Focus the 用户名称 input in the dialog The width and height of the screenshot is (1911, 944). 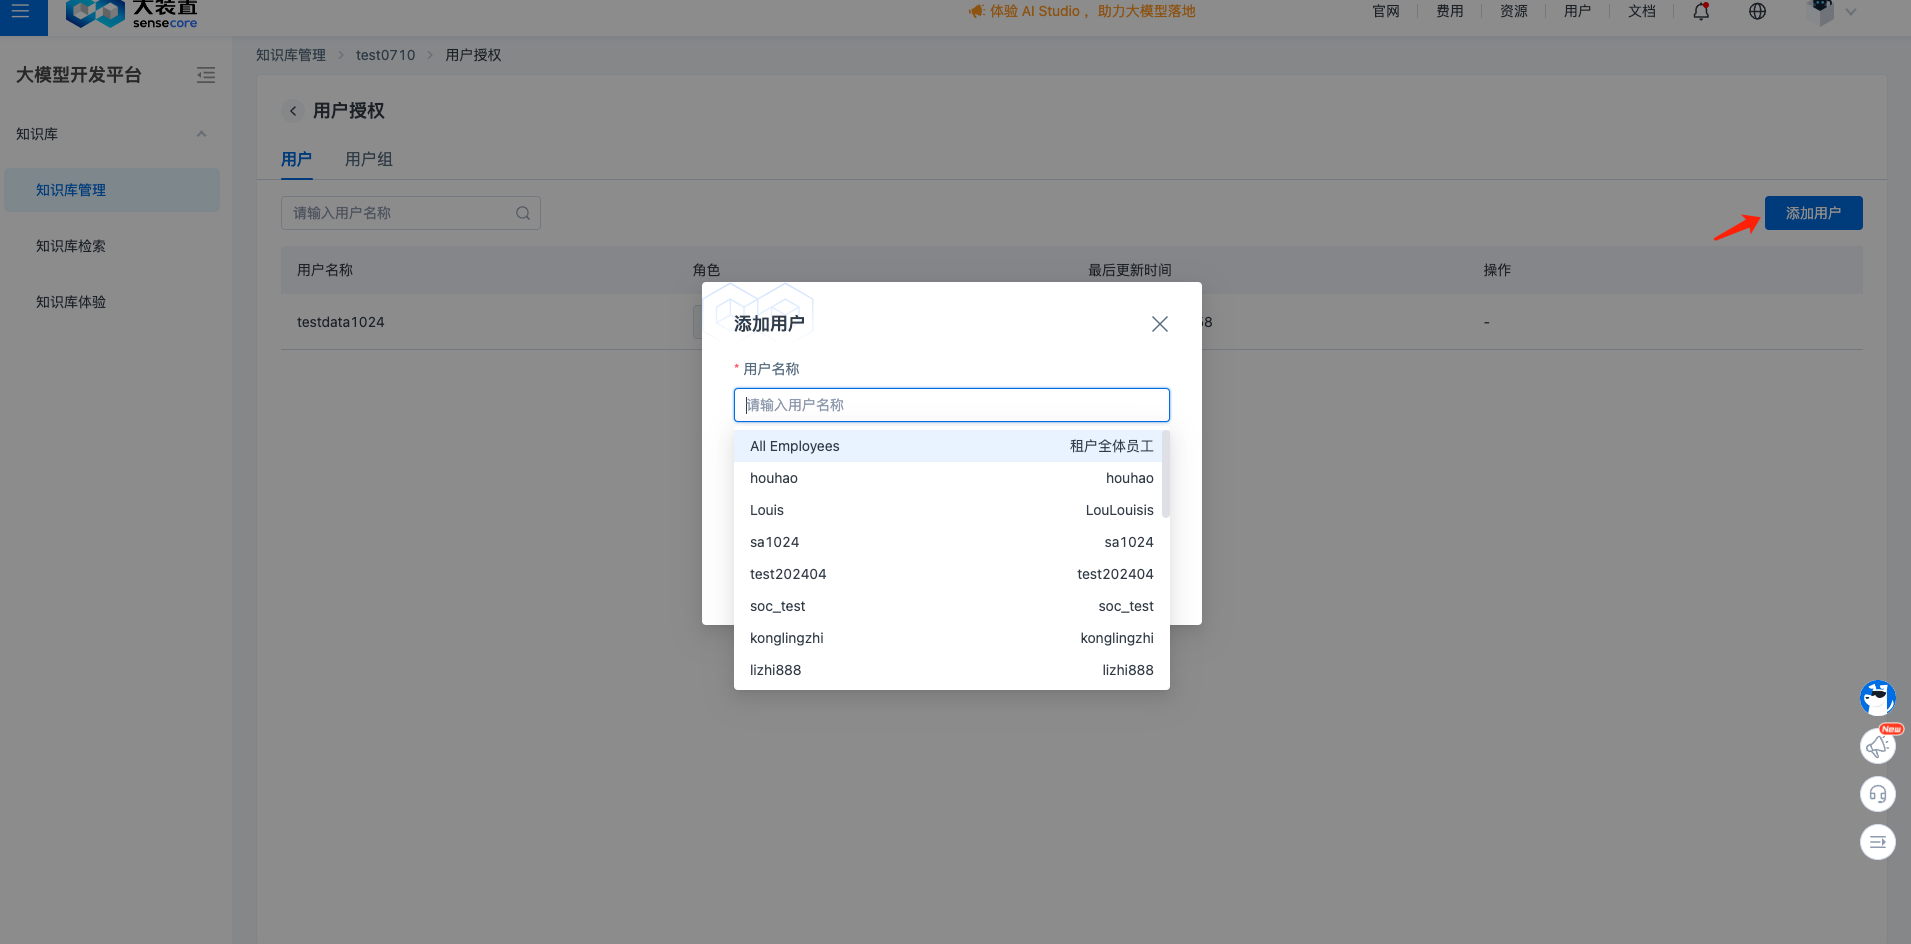pos(950,405)
